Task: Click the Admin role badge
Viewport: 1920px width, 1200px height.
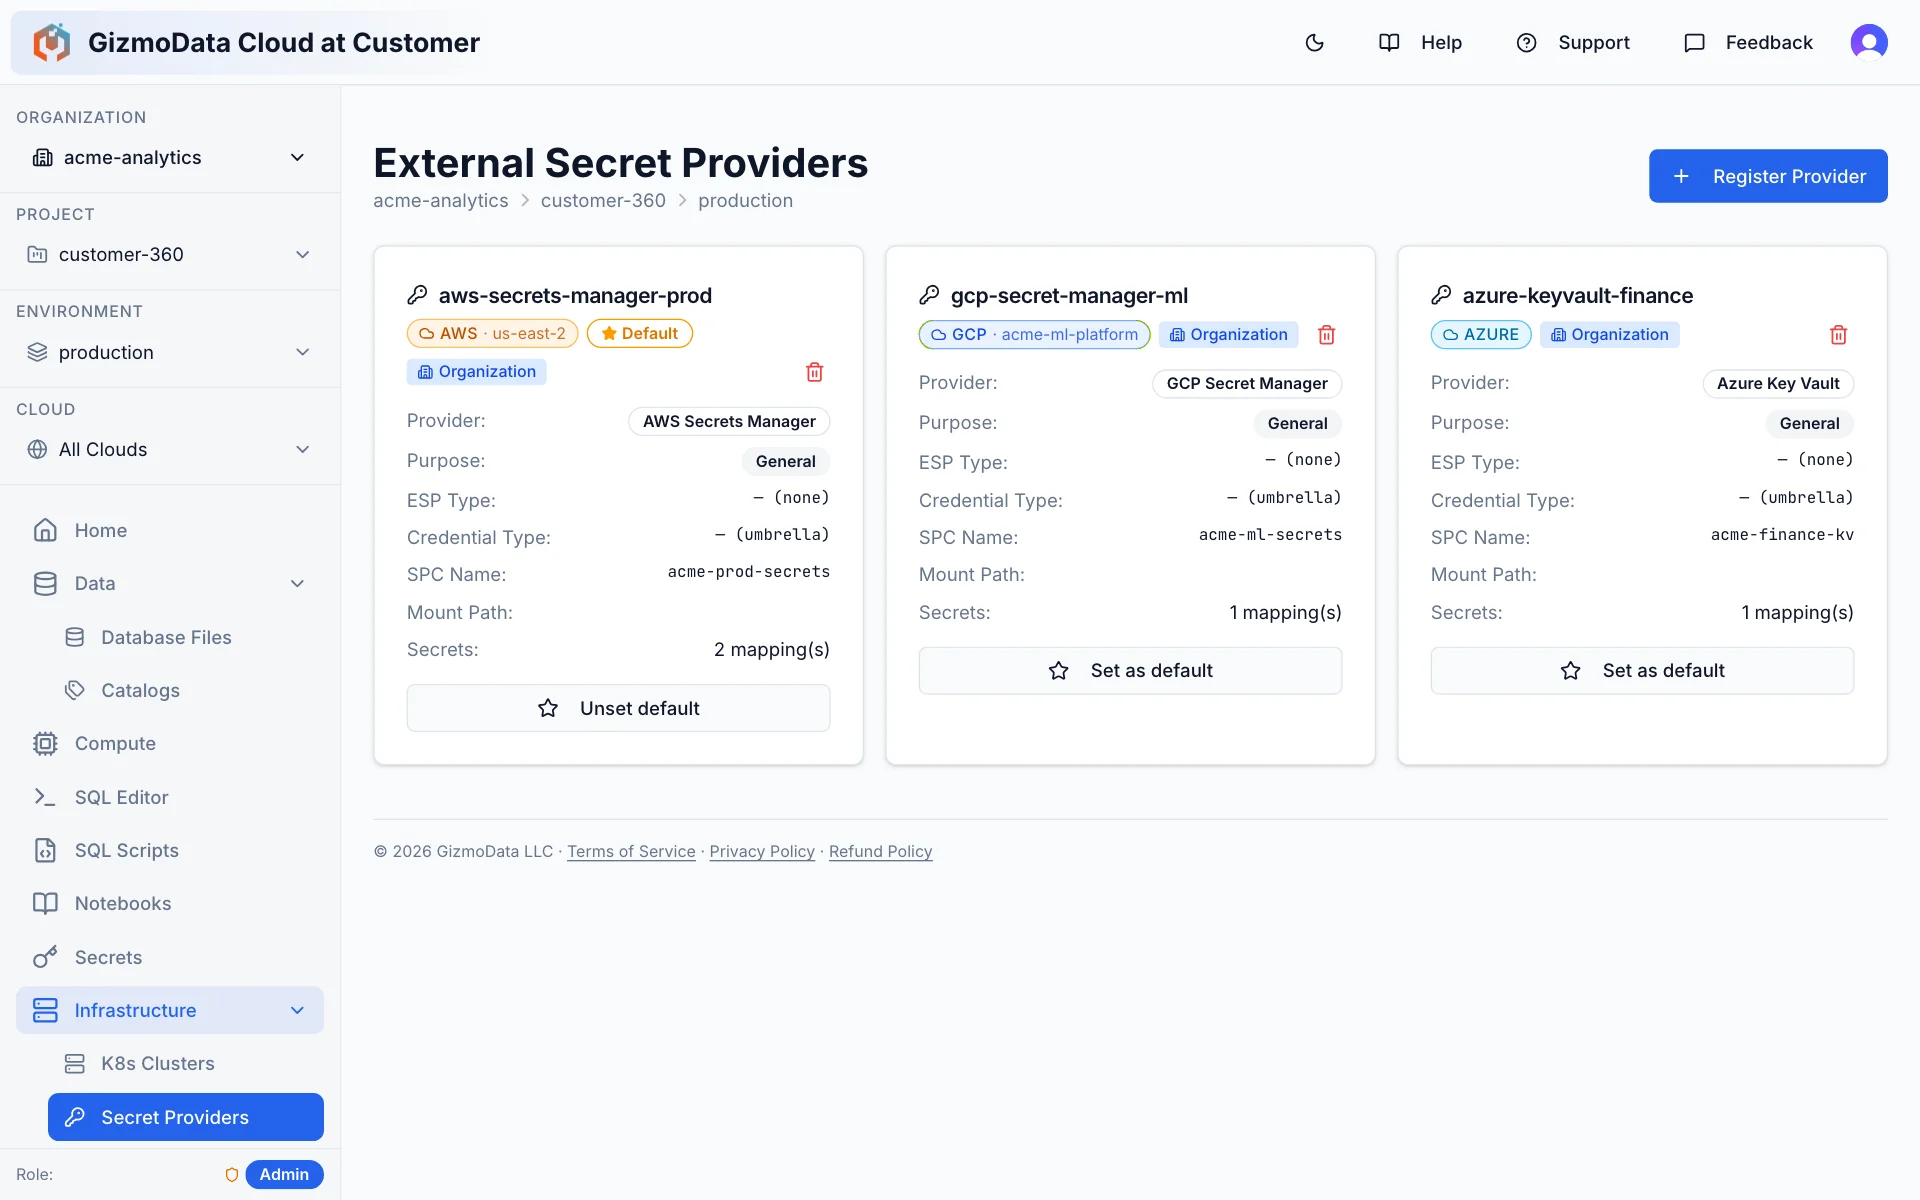Action: pos(284,1175)
